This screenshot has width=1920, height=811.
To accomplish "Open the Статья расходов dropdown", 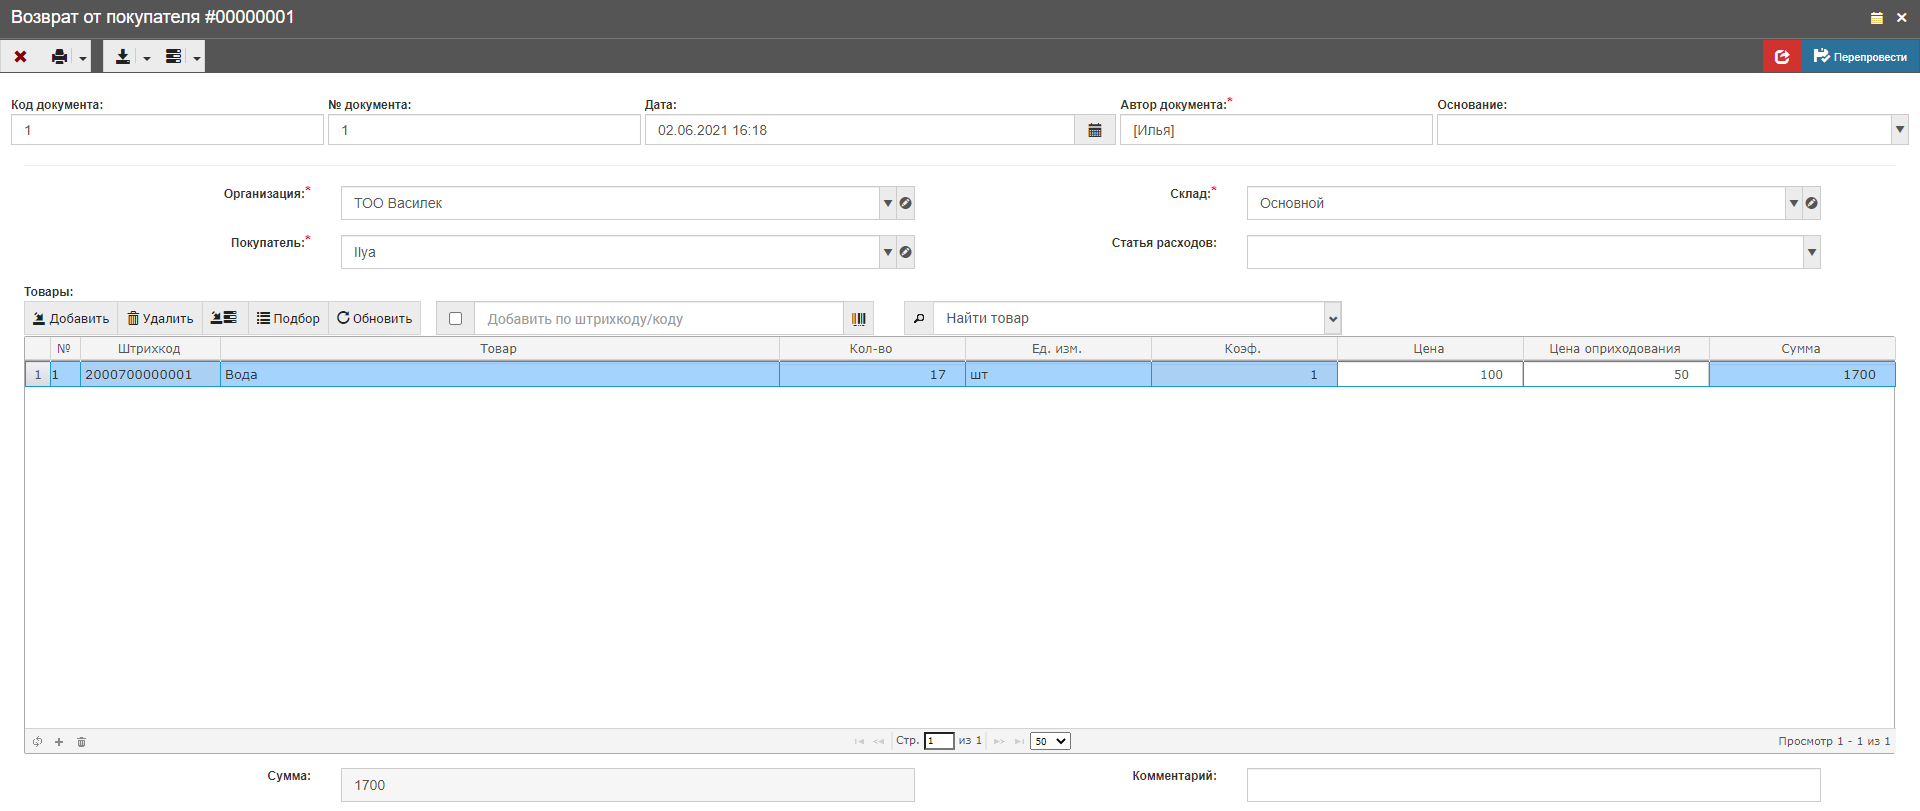I will click(x=1811, y=252).
